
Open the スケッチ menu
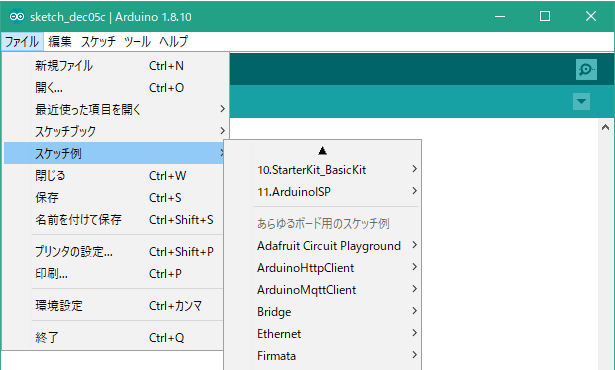click(x=98, y=42)
